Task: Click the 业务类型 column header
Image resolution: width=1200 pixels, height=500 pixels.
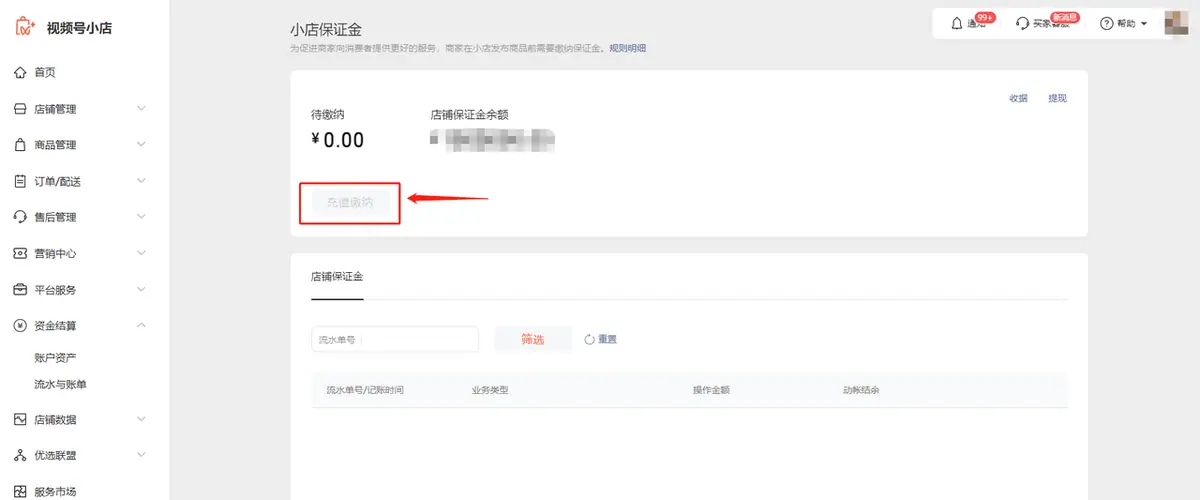Action: pos(490,390)
